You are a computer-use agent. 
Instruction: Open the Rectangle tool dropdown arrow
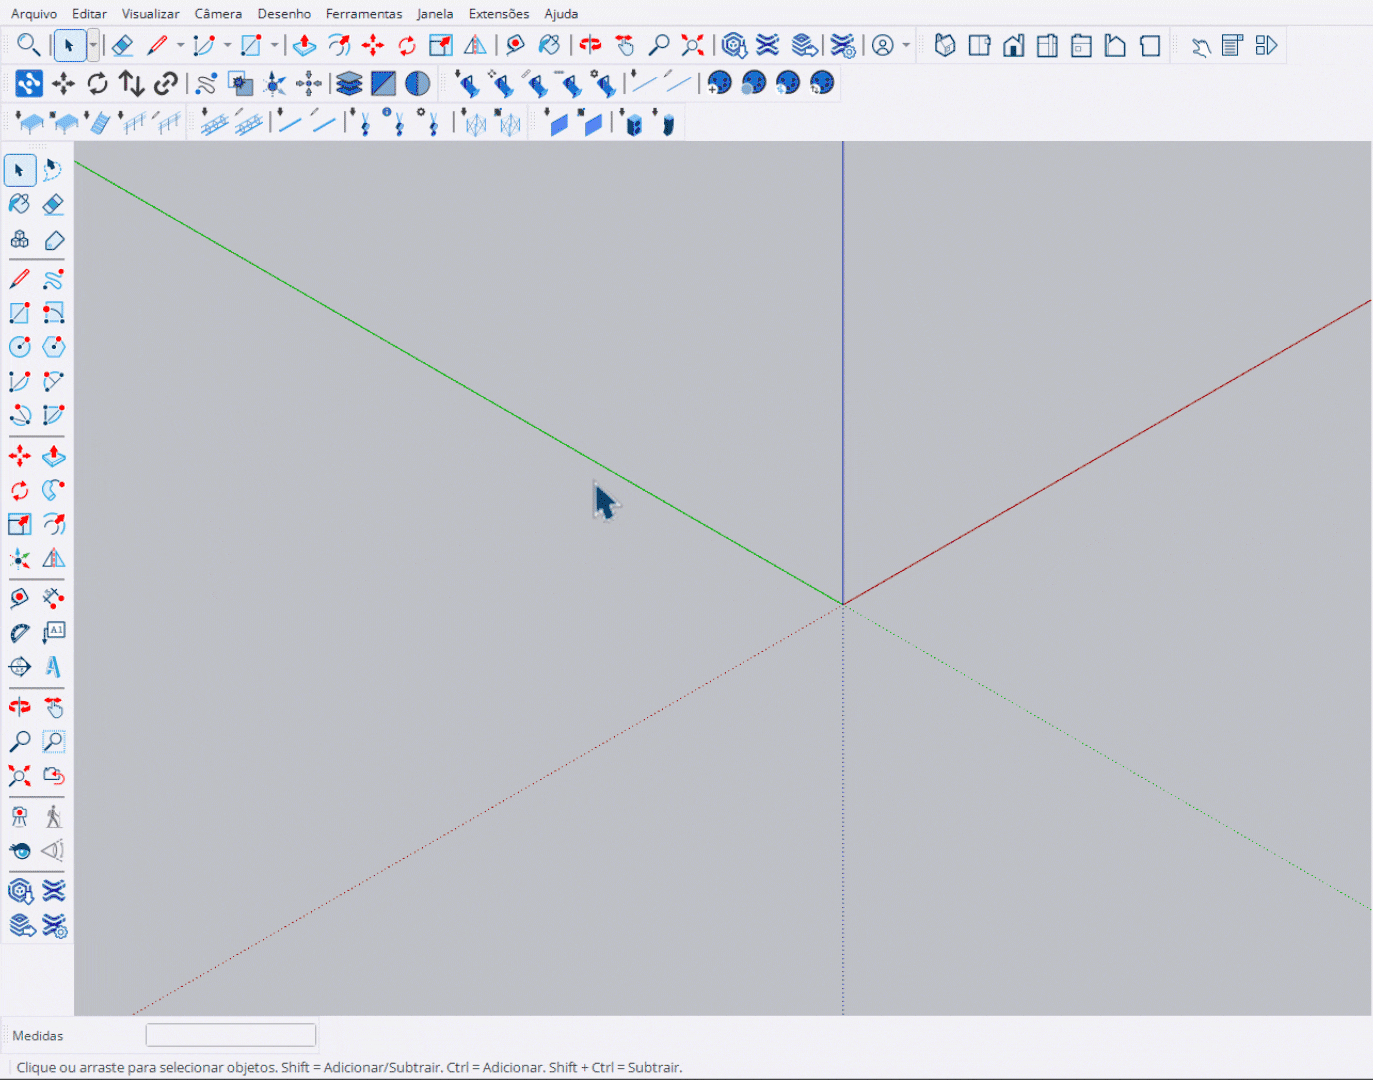pyautogui.click(x=273, y=45)
